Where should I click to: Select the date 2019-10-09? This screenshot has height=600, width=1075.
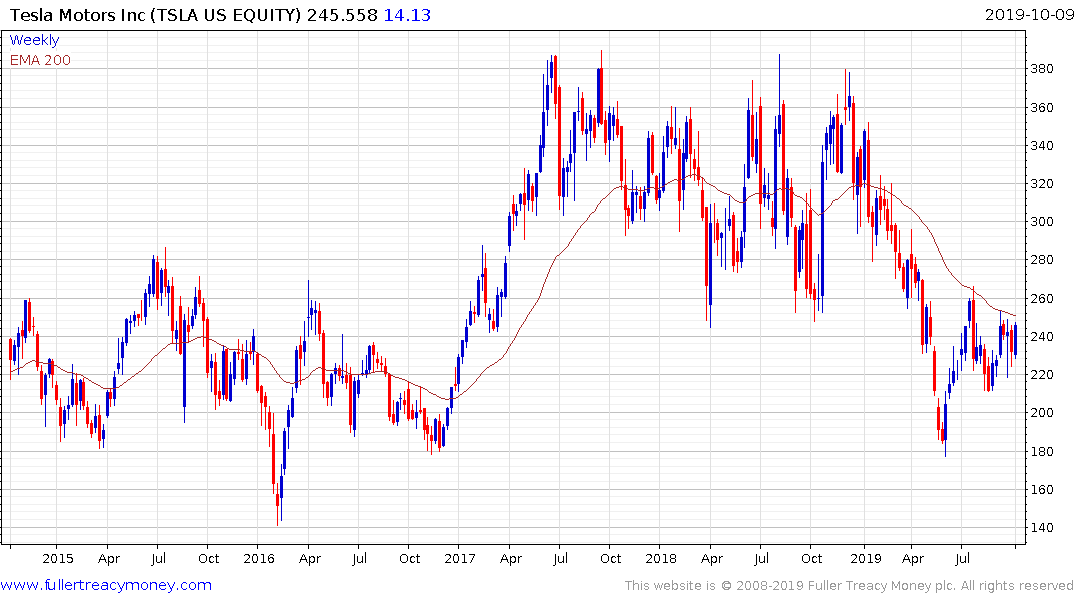1029,15
